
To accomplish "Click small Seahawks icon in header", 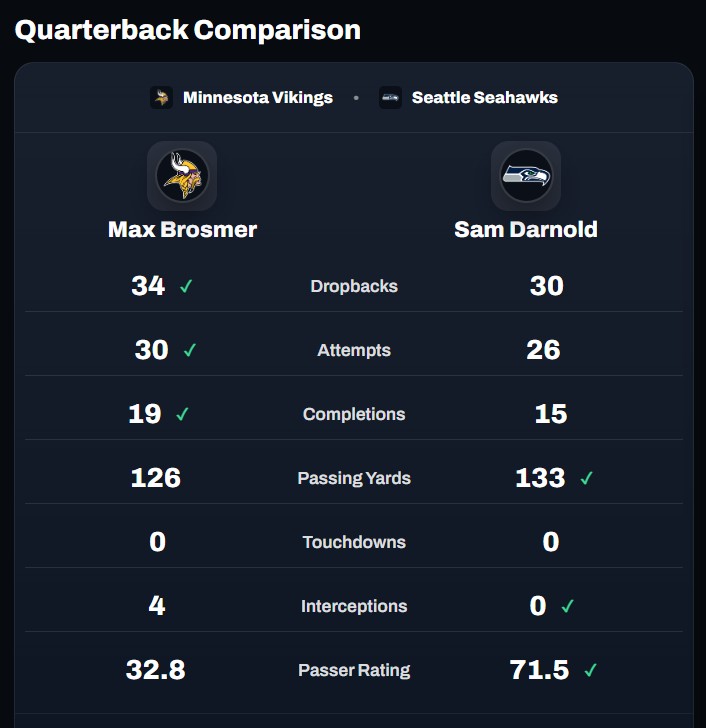I will click(390, 98).
